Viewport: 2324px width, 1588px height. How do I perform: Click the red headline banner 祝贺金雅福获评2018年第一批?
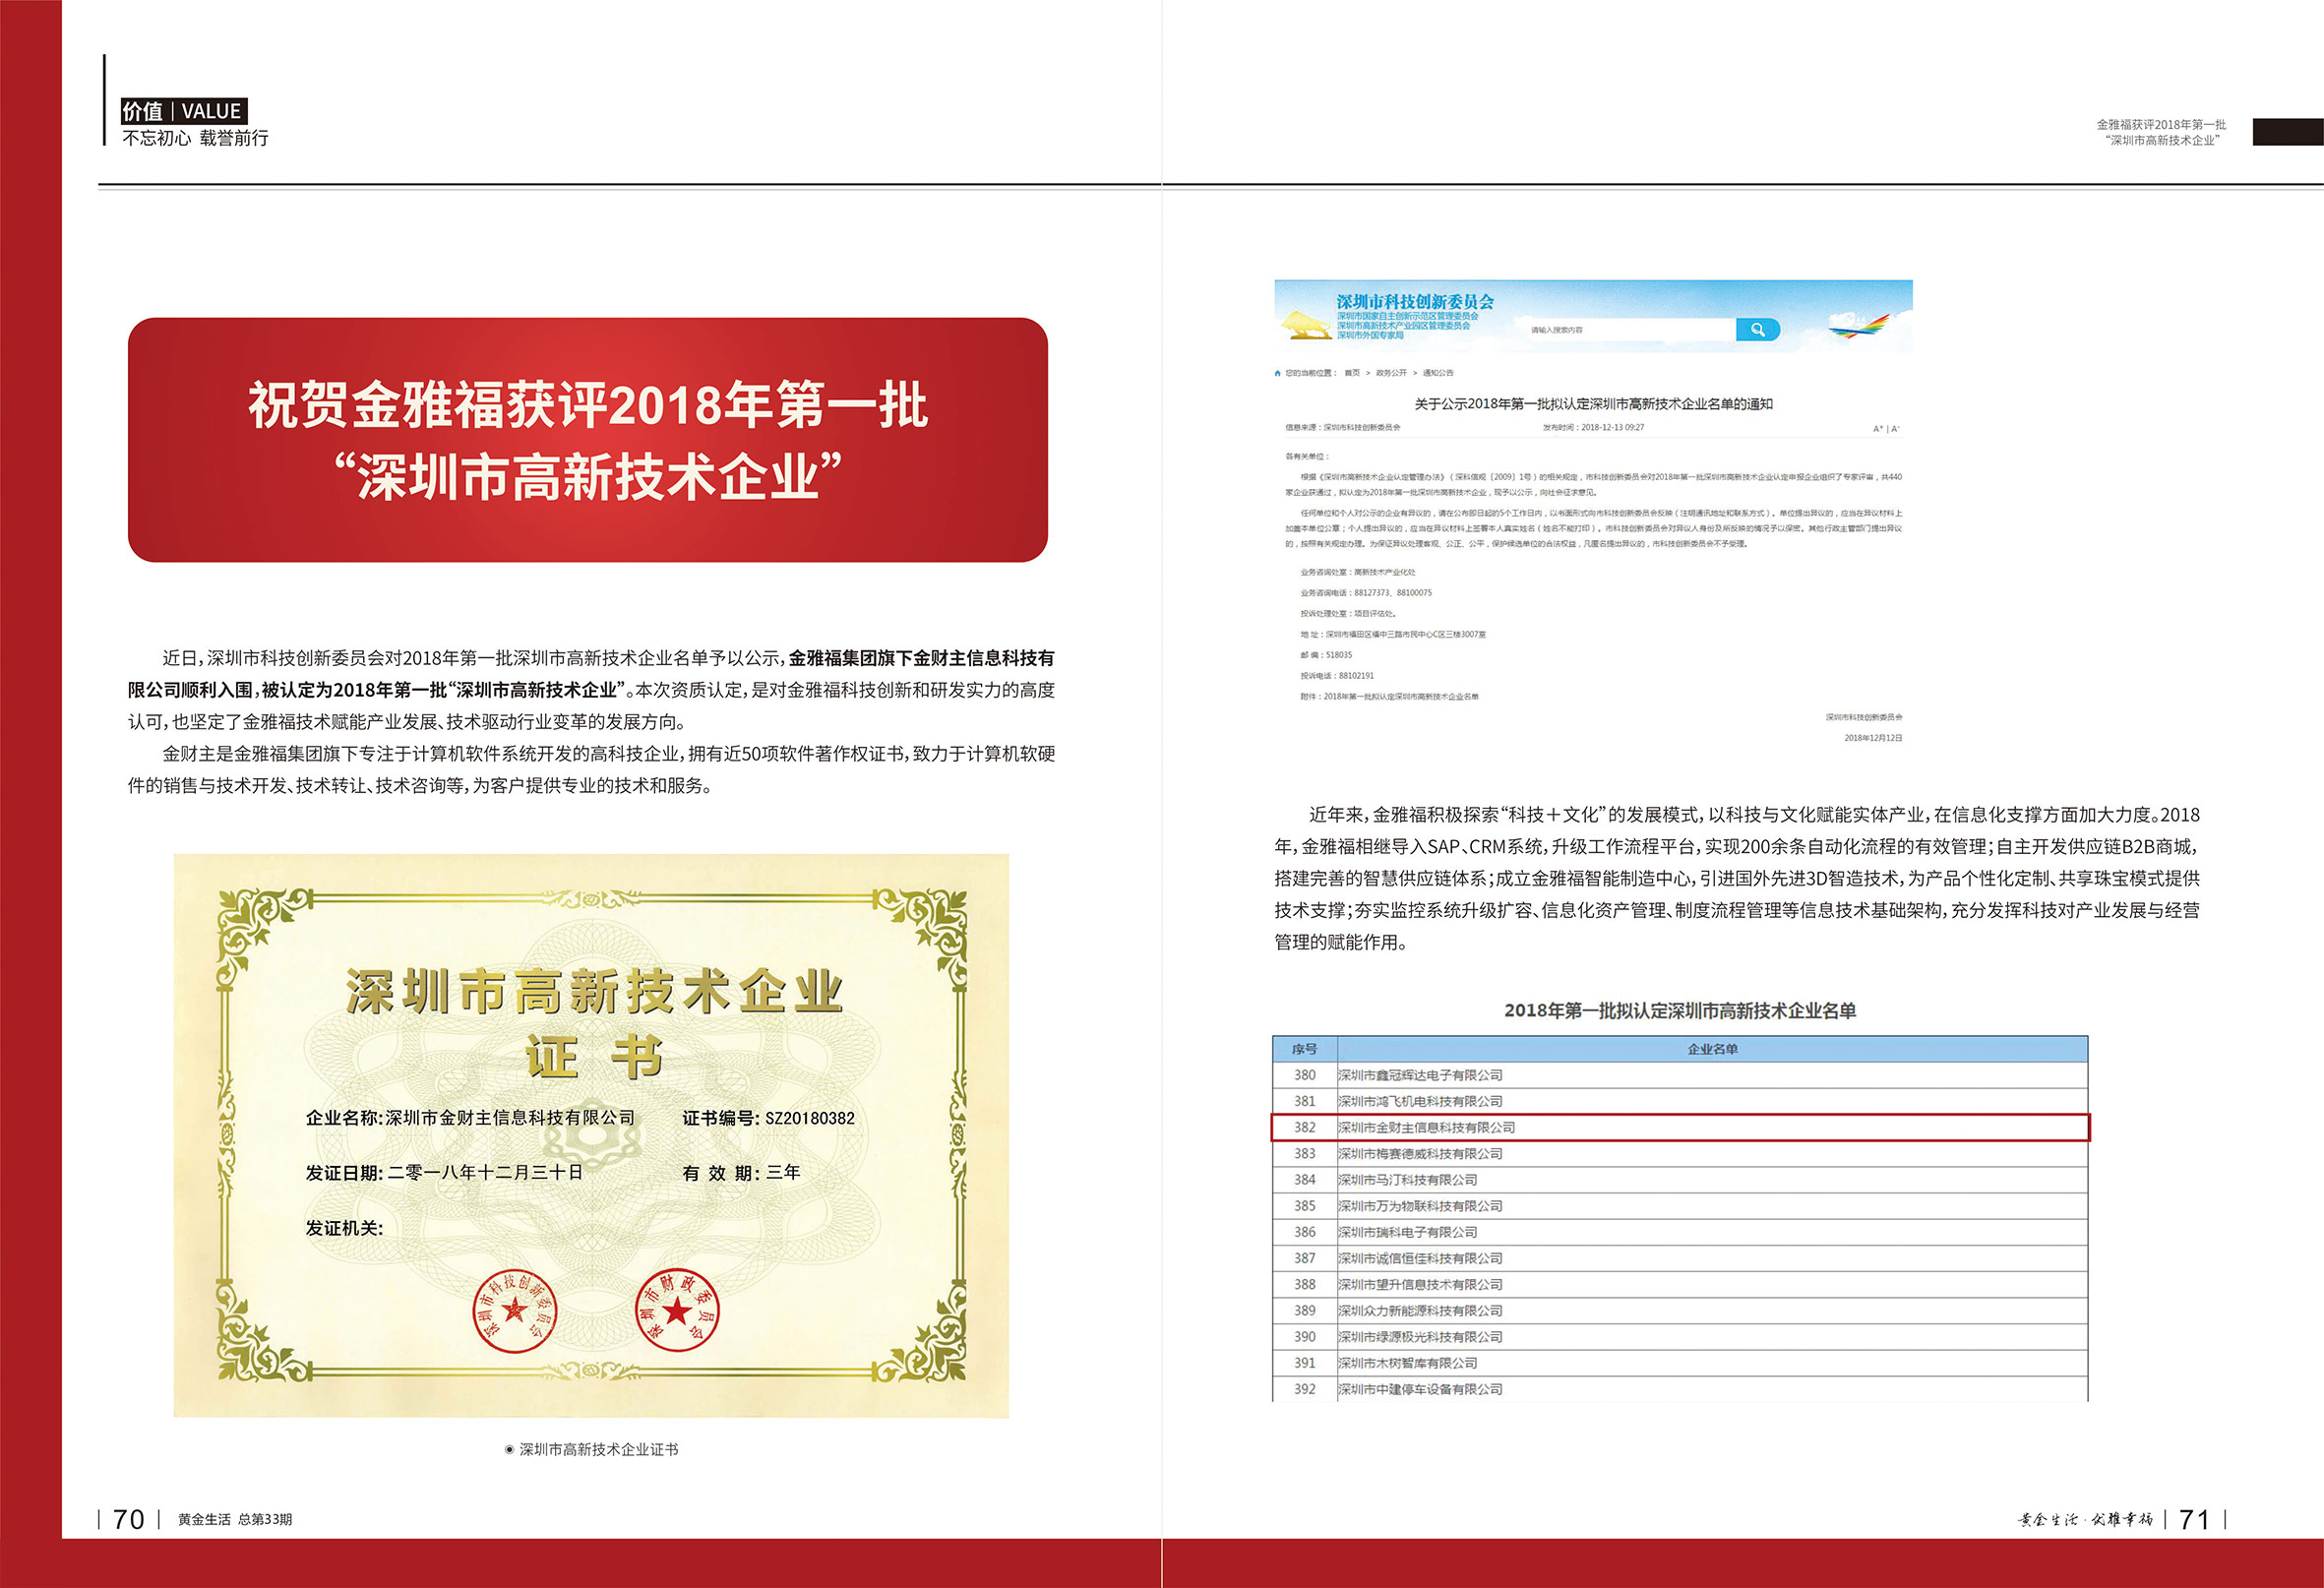[x=588, y=440]
